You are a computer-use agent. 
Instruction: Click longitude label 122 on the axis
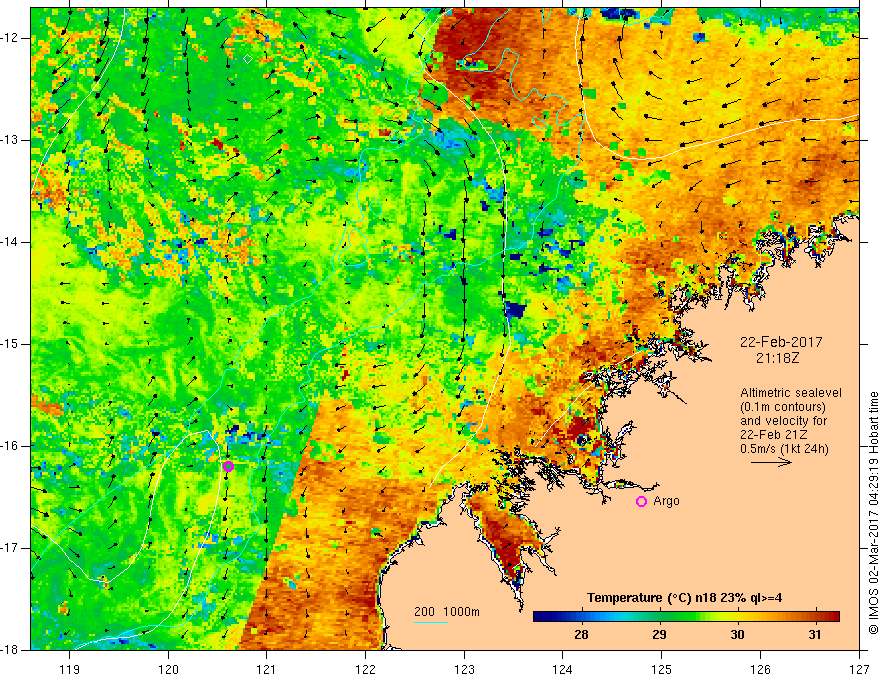[x=365, y=670]
